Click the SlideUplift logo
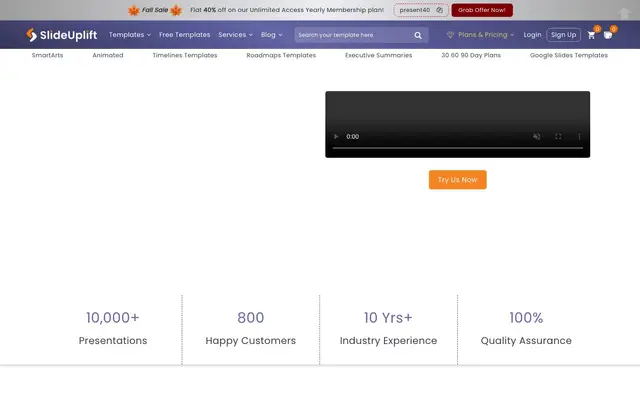 [x=62, y=35]
